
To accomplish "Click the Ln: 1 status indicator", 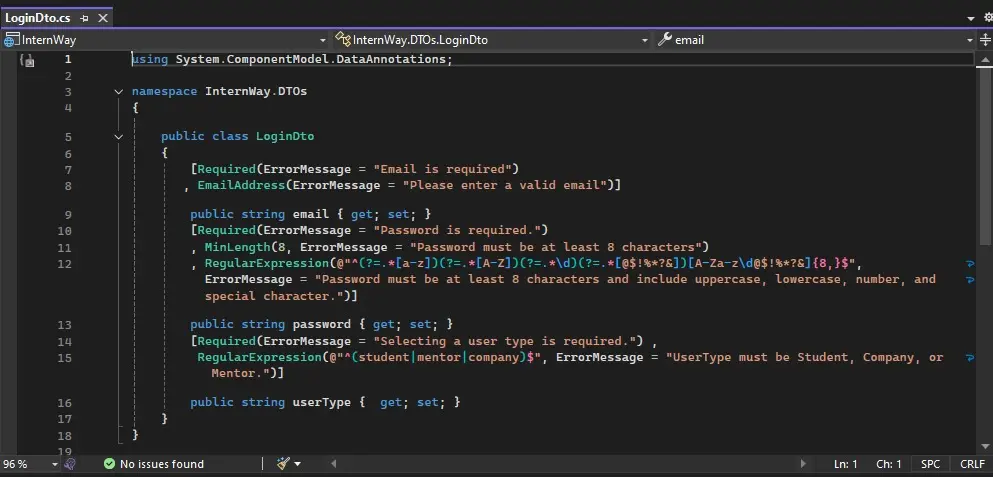I will pyautogui.click(x=845, y=464).
